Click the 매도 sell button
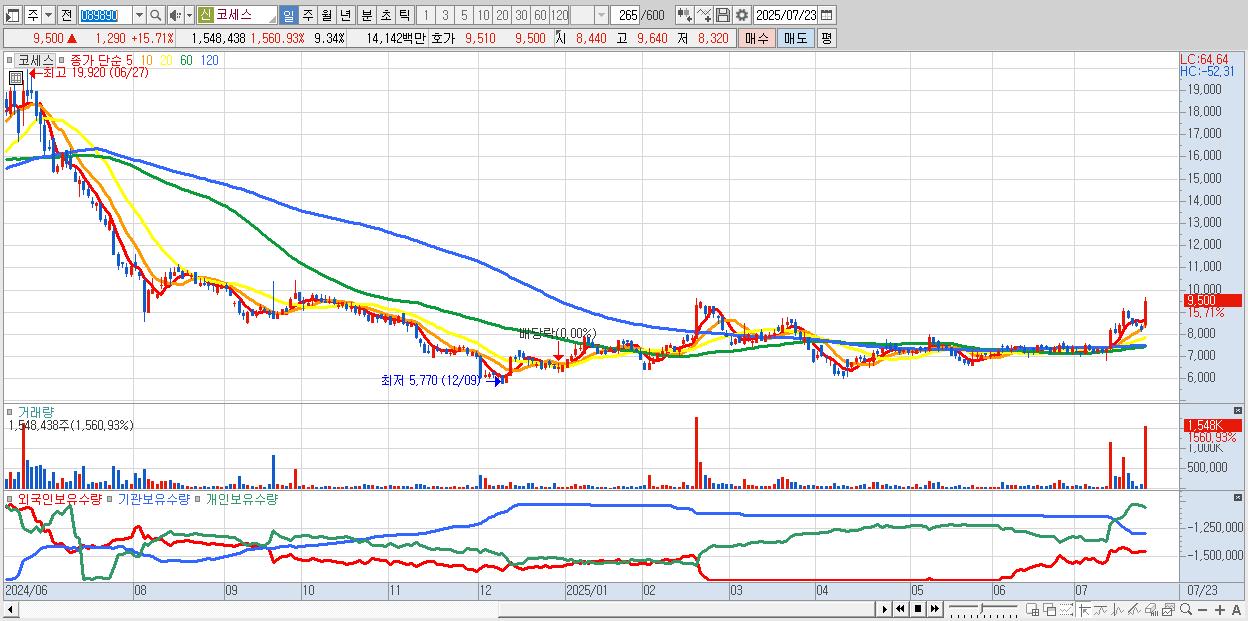This screenshot has height=621, width=1248. pos(795,38)
